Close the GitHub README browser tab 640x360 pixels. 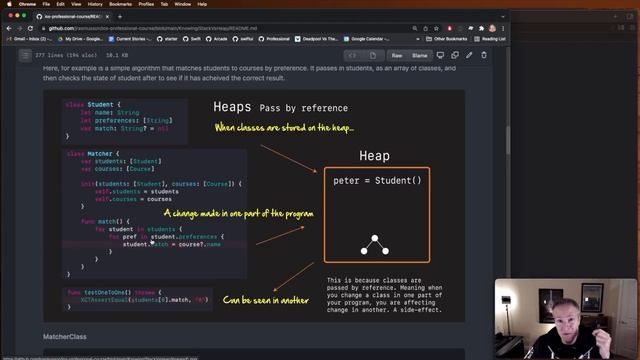107,16
